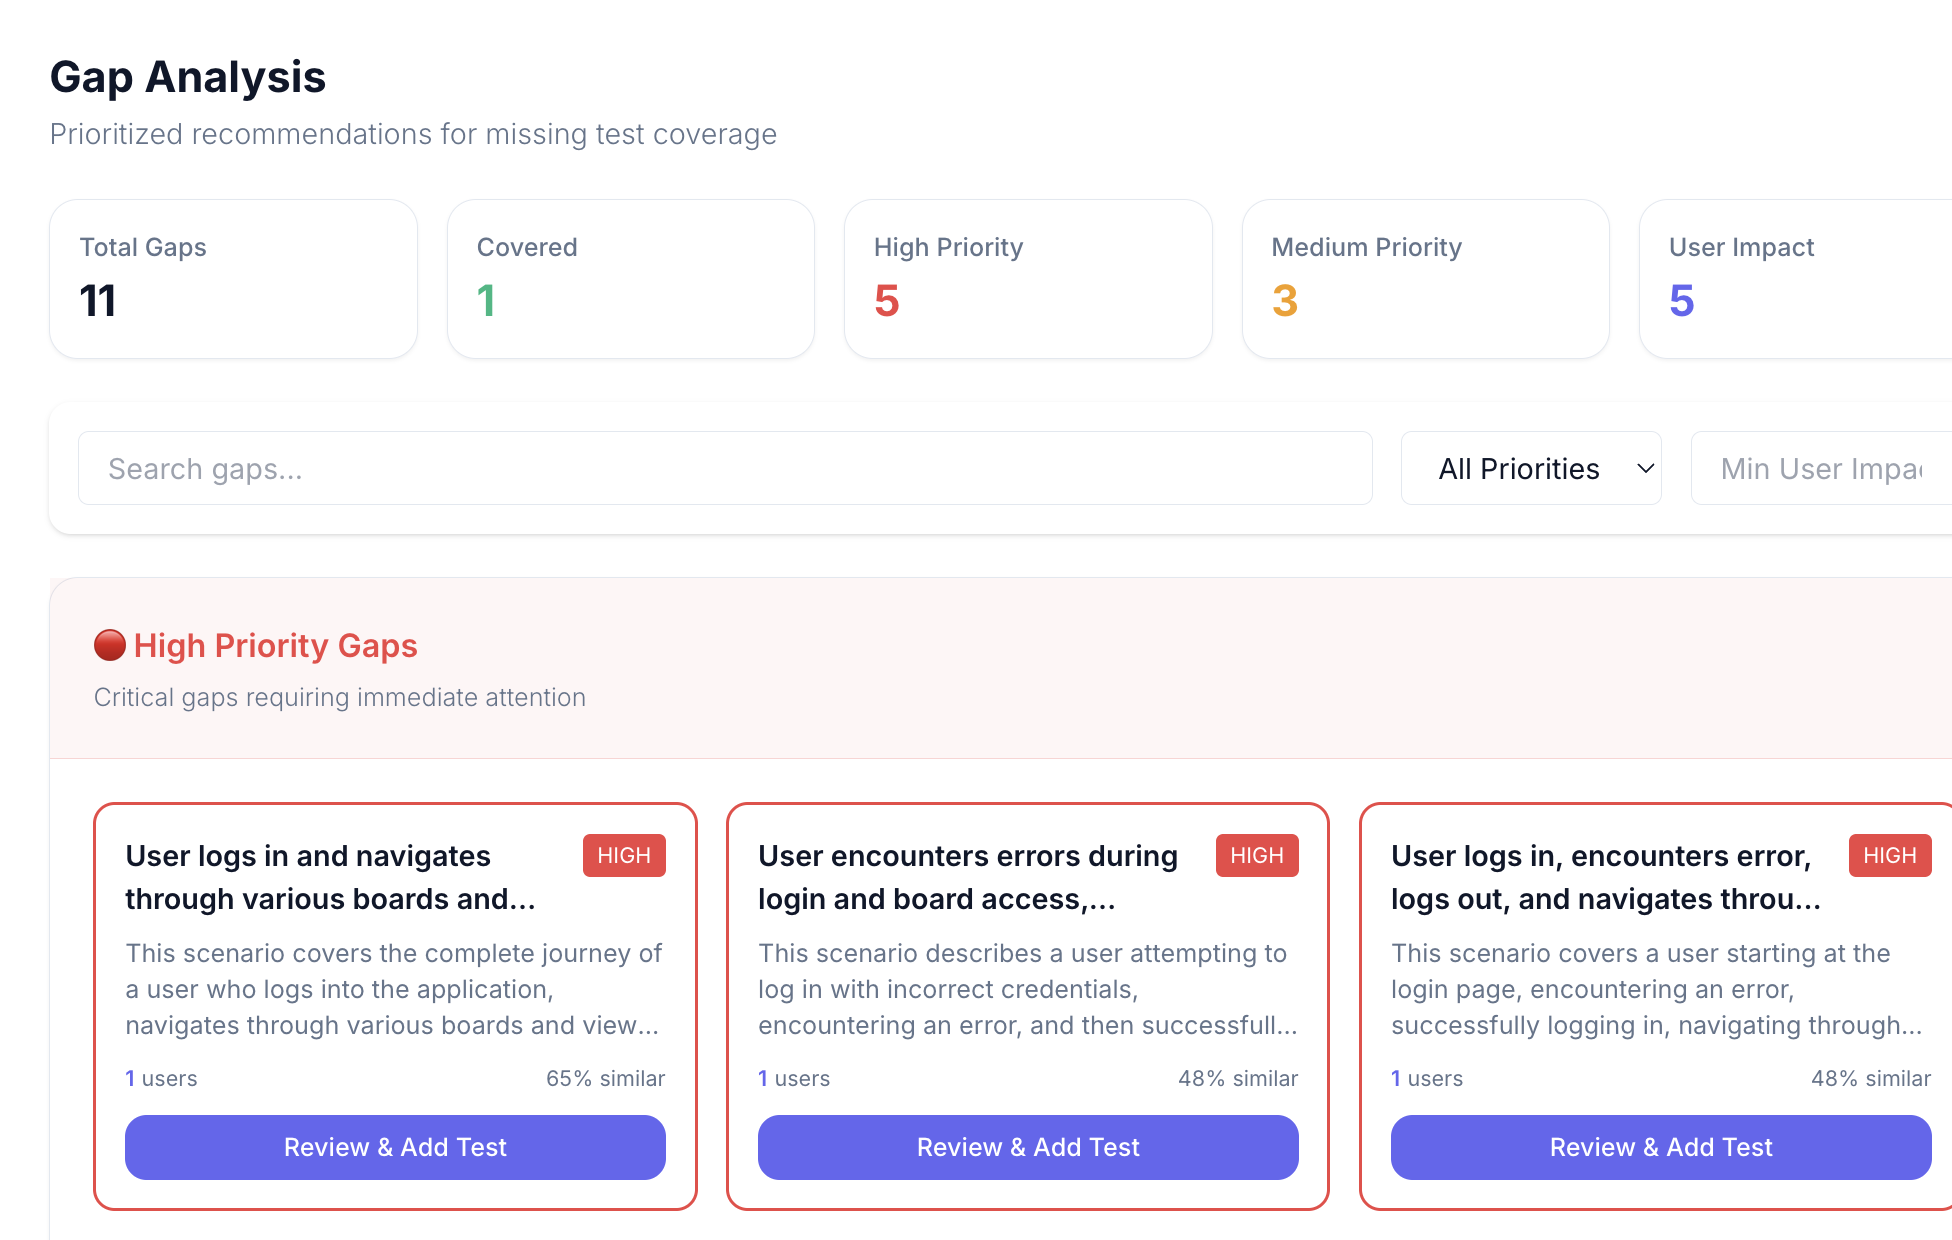Open "User encounters errors during login" title

pos(967,877)
